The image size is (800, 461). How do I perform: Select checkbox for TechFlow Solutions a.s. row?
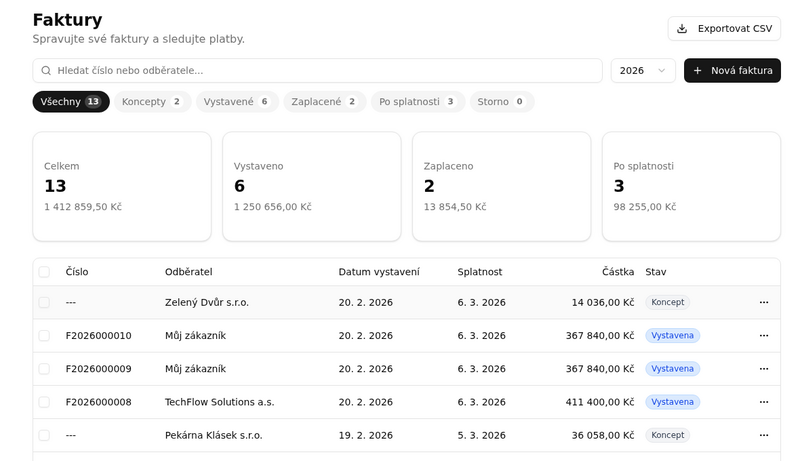(x=44, y=402)
